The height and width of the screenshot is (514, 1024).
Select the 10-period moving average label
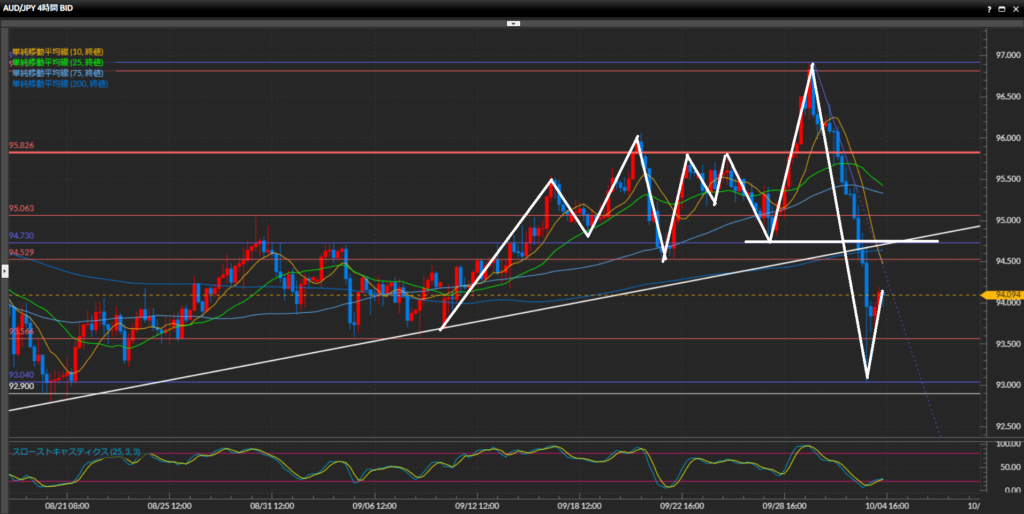pyautogui.click(x=57, y=51)
